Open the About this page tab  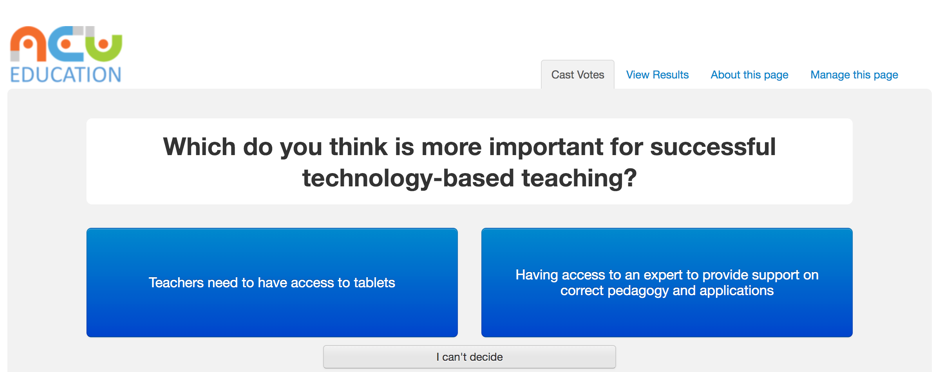coord(749,75)
